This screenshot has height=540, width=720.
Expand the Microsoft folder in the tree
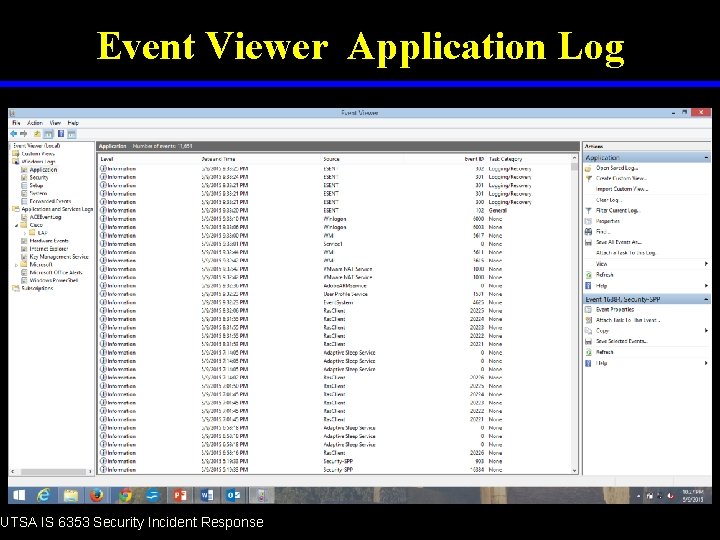pyautogui.click(x=17, y=265)
